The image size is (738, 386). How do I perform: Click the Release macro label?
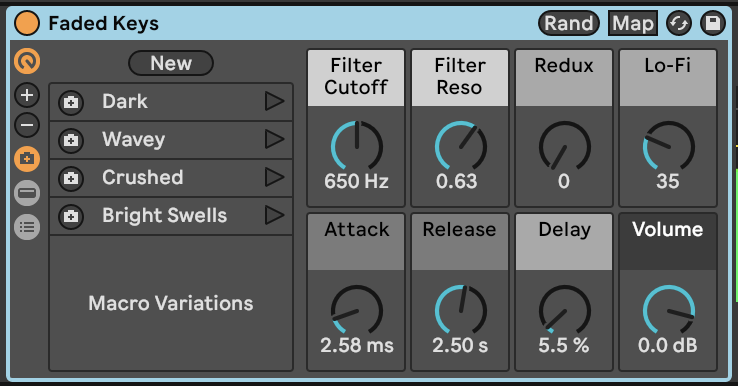[460, 242]
